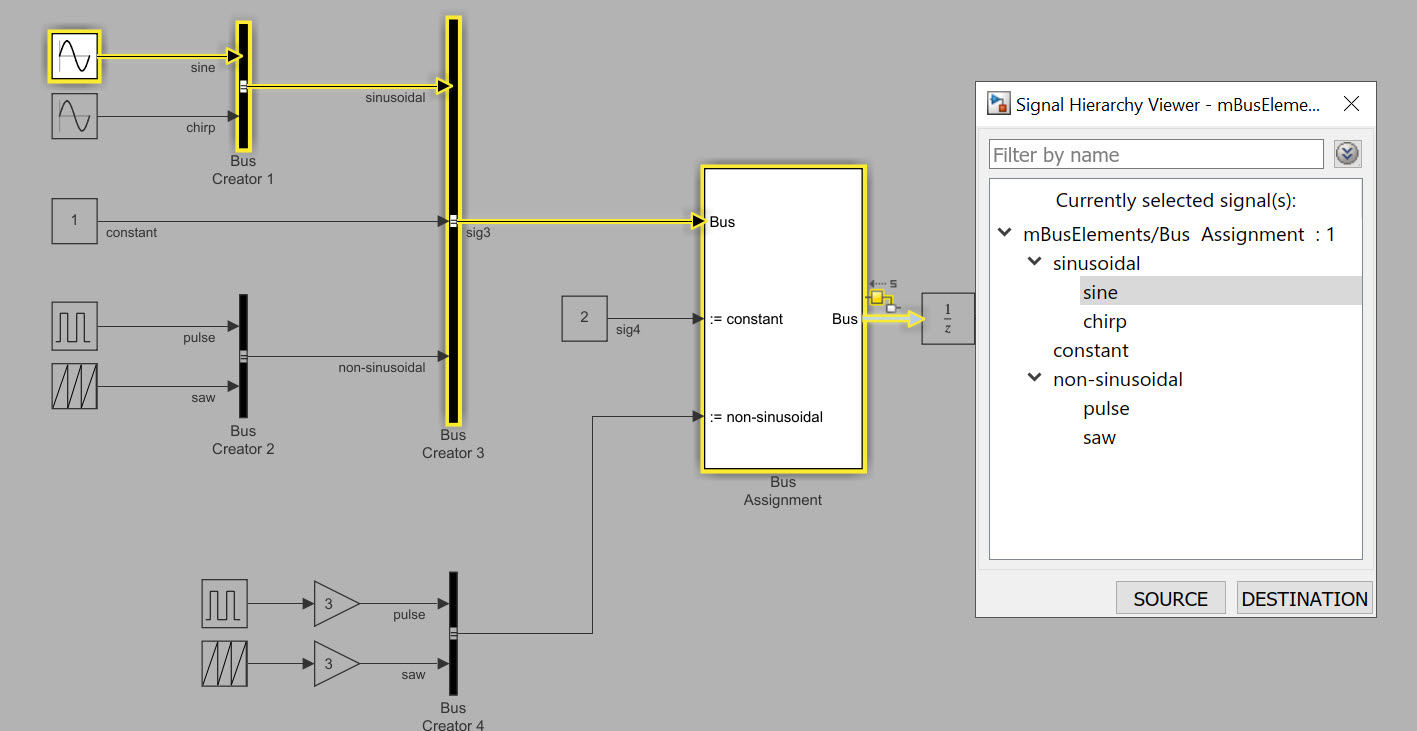Click inside the Filter by name field
This screenshot has height=731, width=1417.
tap(1156, 154)
